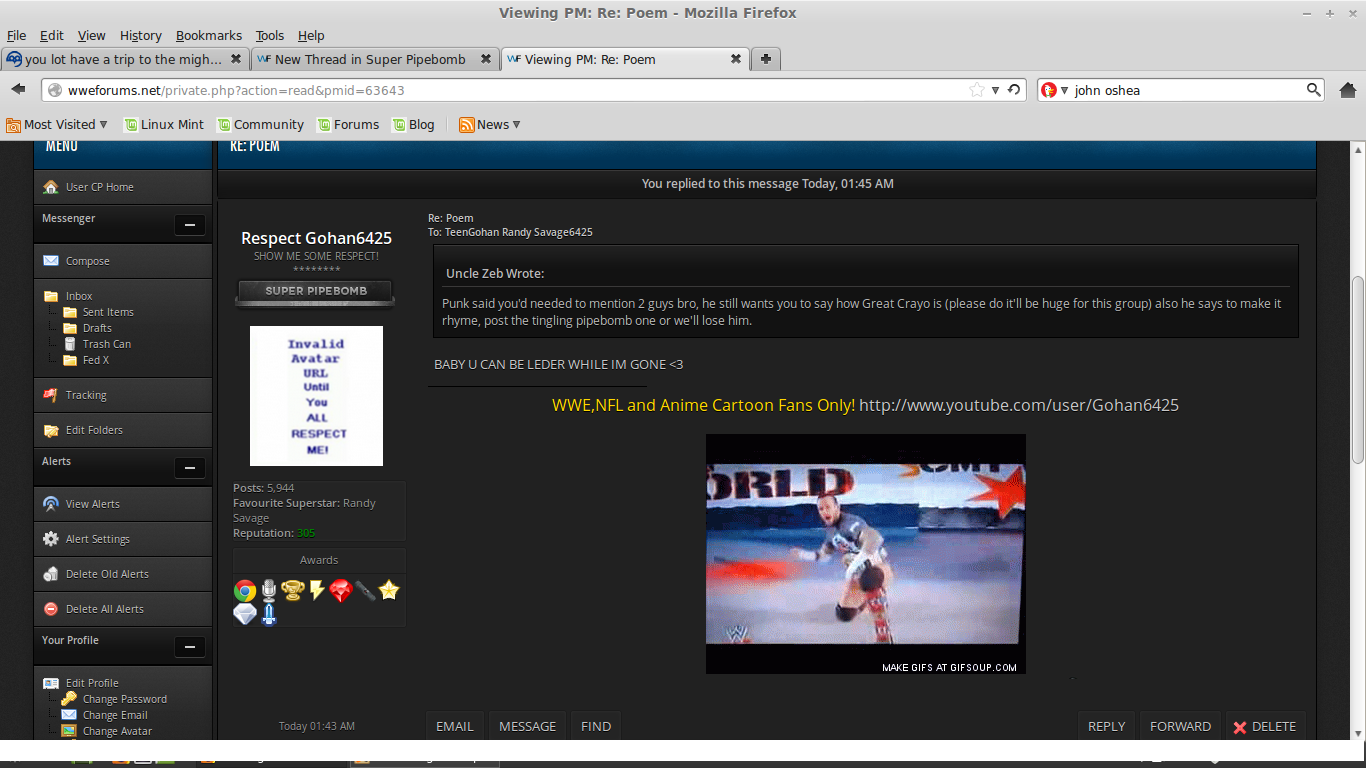Click the Compose envelope icon
This screenshot has width=1366, height=768.
click(x=51, y=261)
